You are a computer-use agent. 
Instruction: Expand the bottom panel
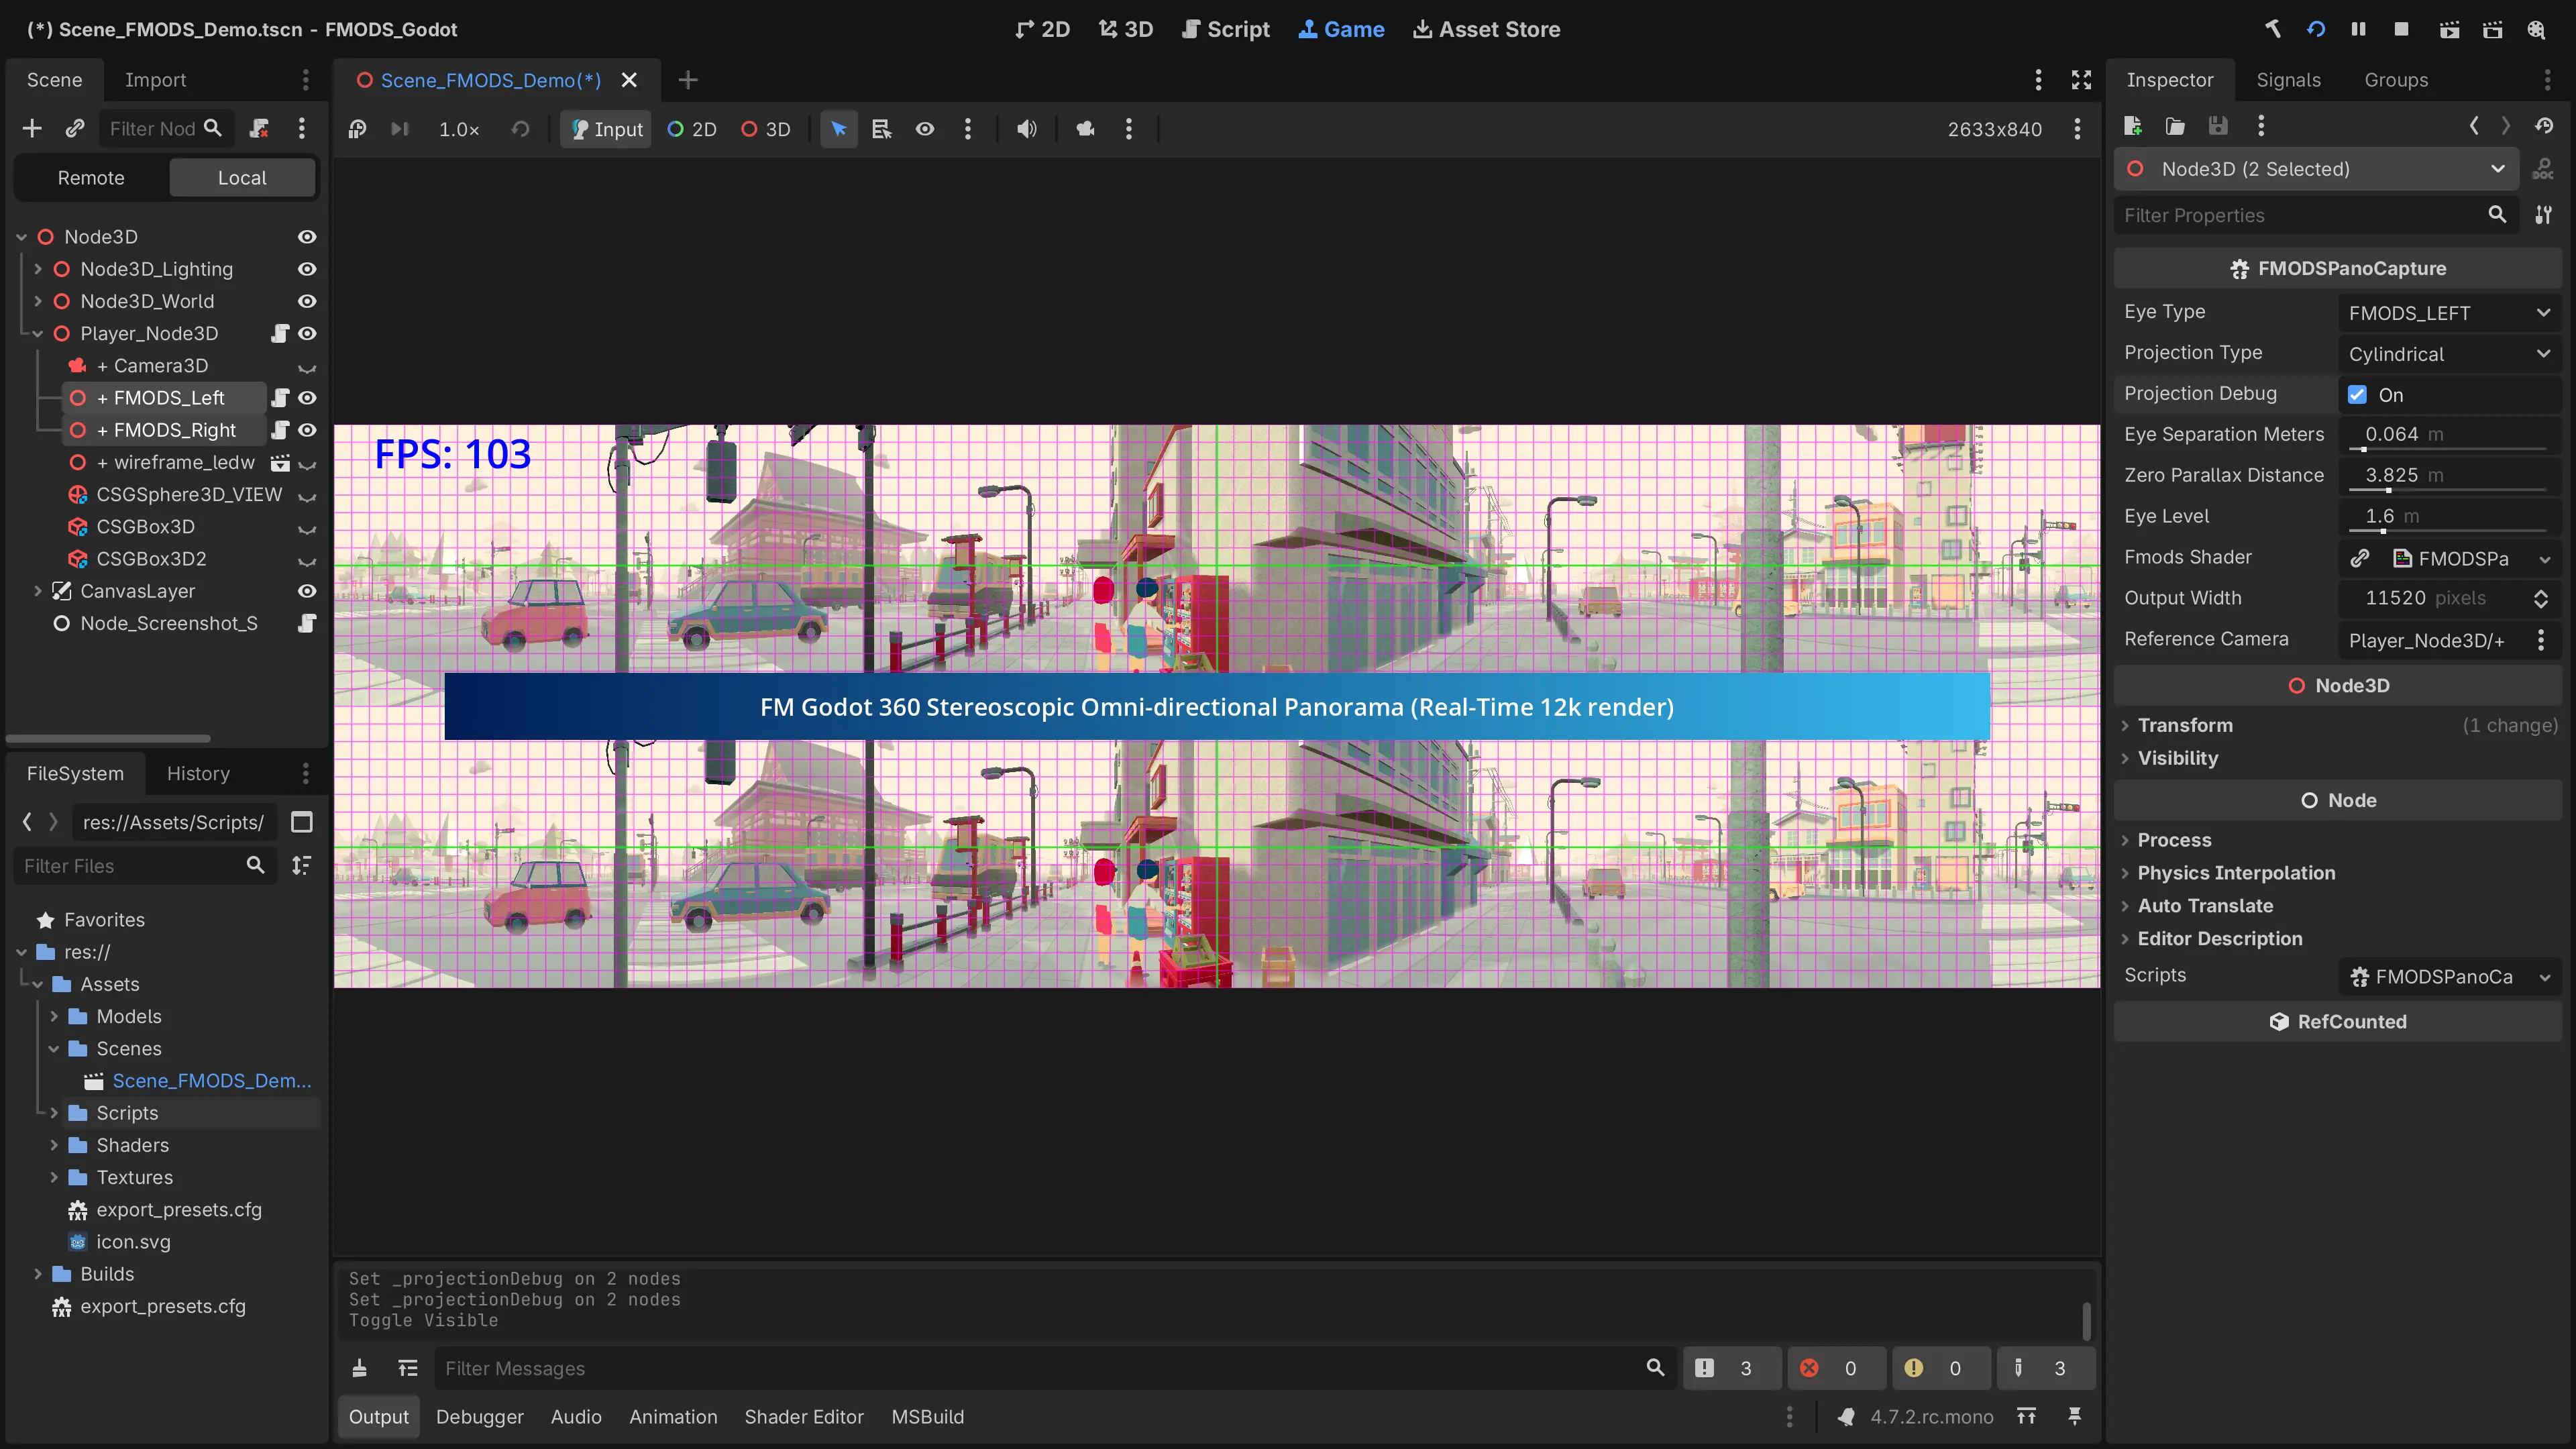click(x=2026, y=1416)
